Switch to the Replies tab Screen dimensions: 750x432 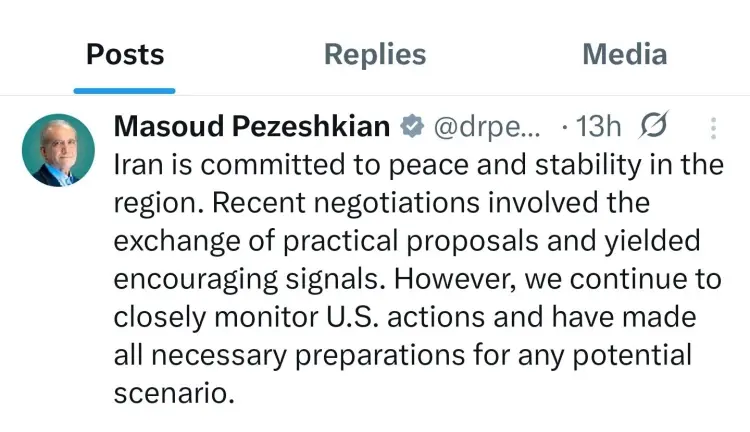pyautogui.click(x=375, y=54)
